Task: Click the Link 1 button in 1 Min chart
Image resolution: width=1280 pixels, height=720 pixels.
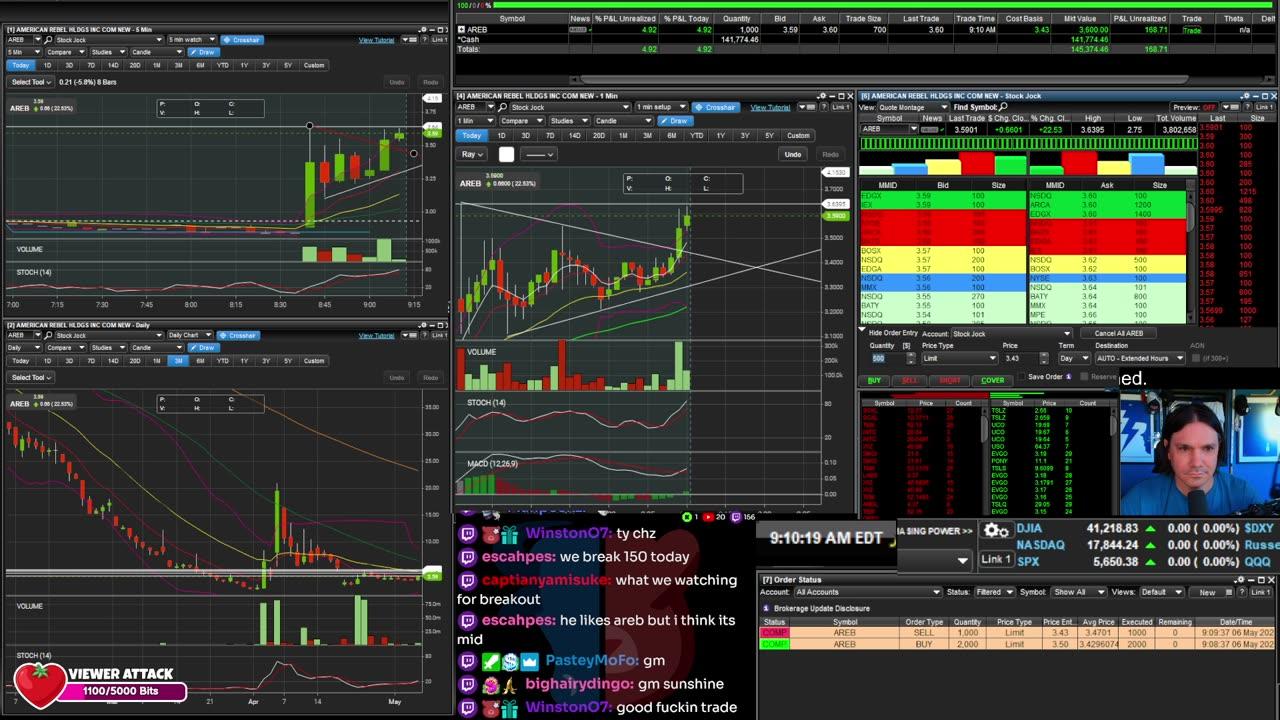Action: (841, 107)
